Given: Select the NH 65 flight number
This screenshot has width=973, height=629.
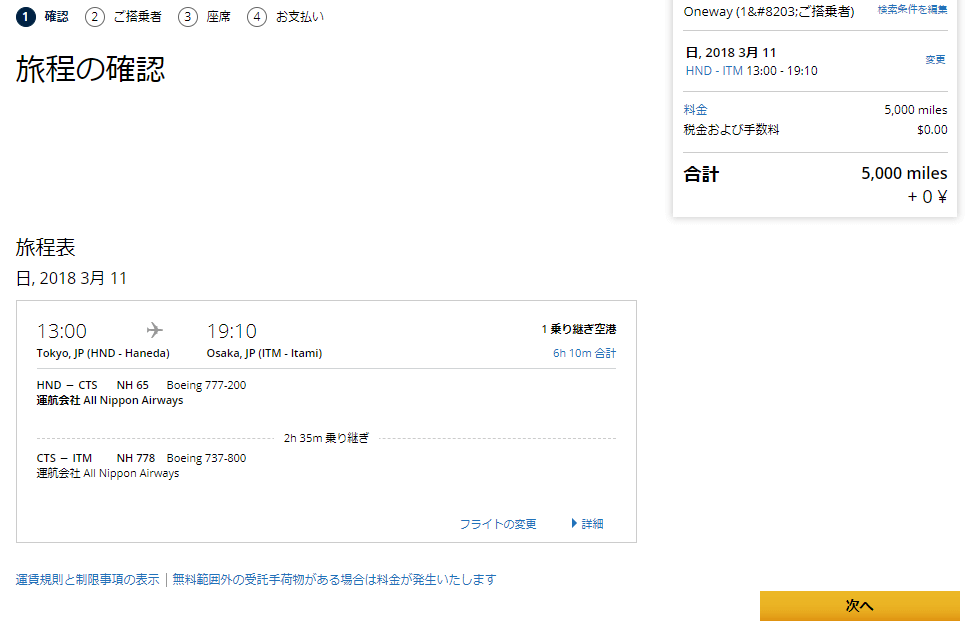Looking at the screenshot, I should (x=132, y=386).
